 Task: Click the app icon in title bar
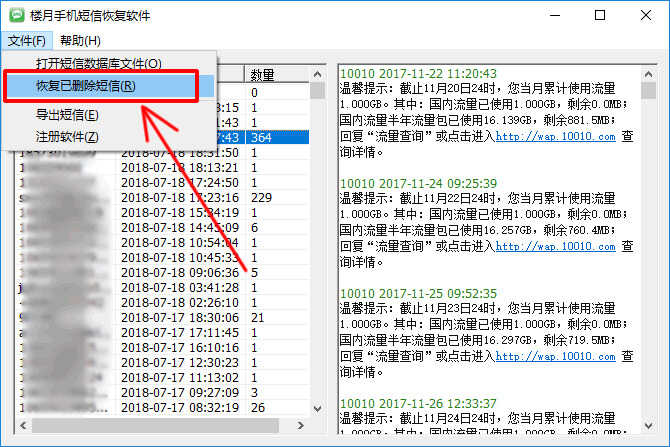pyautogui.click(x=17, y=16)
